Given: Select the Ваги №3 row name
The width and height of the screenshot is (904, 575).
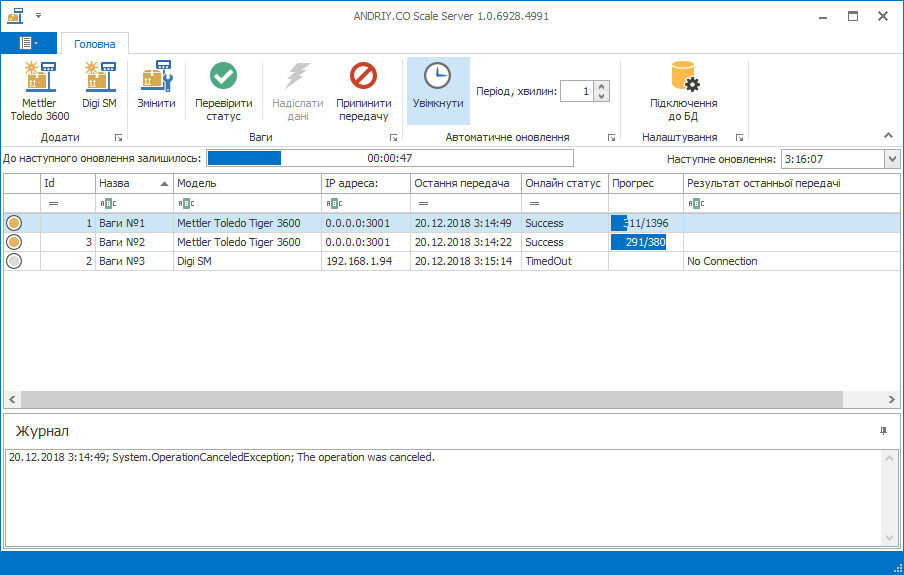Looking at the screenshot, I should (122, 261).
